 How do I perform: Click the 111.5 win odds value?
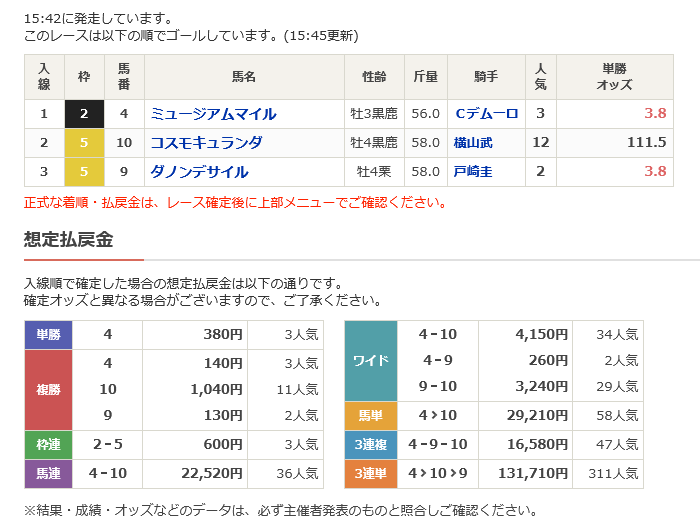pyautogui.click(x=646, y=143)
